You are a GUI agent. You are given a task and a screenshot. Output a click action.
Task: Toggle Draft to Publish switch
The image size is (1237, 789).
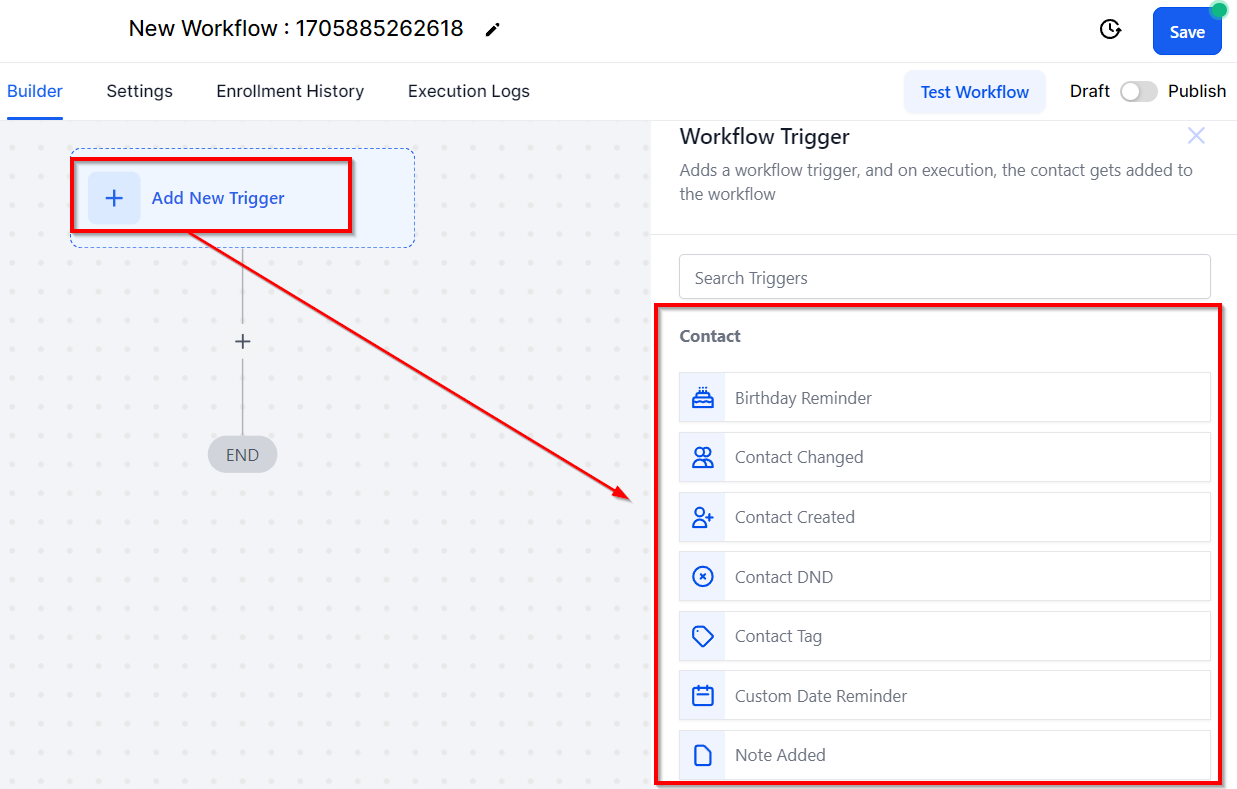(1138, 92)
